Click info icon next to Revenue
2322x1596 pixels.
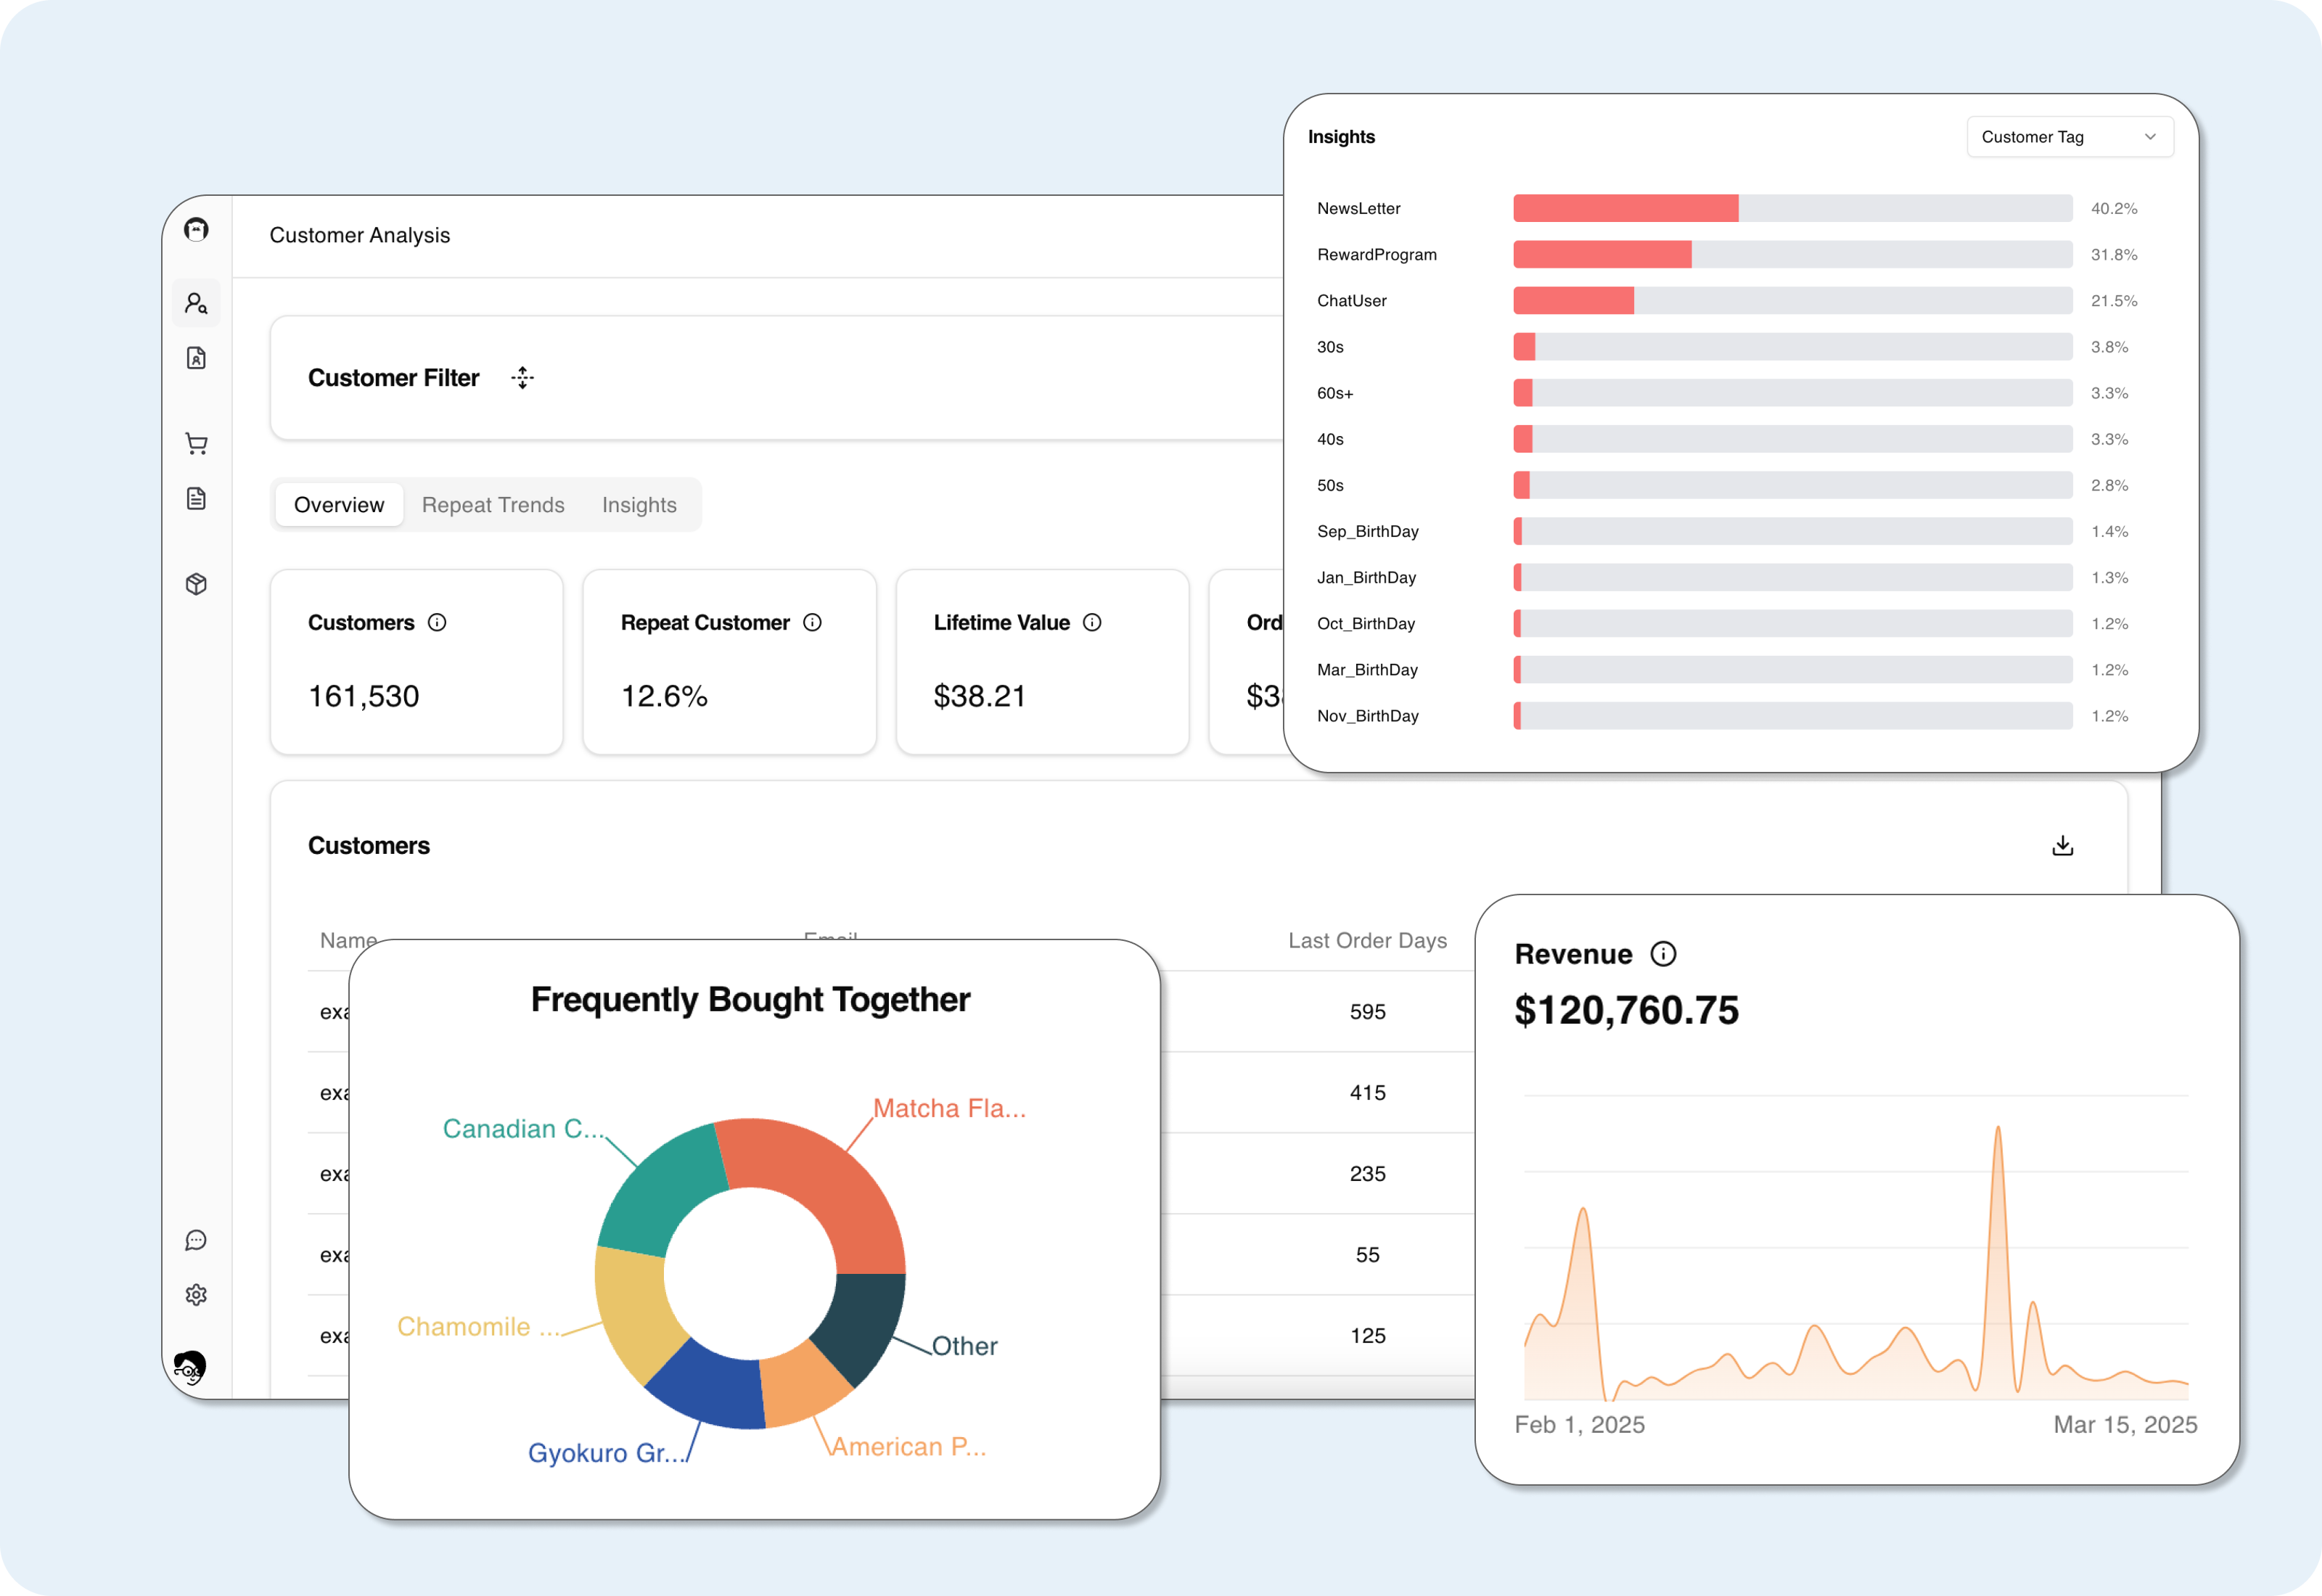pos(1663,954)
